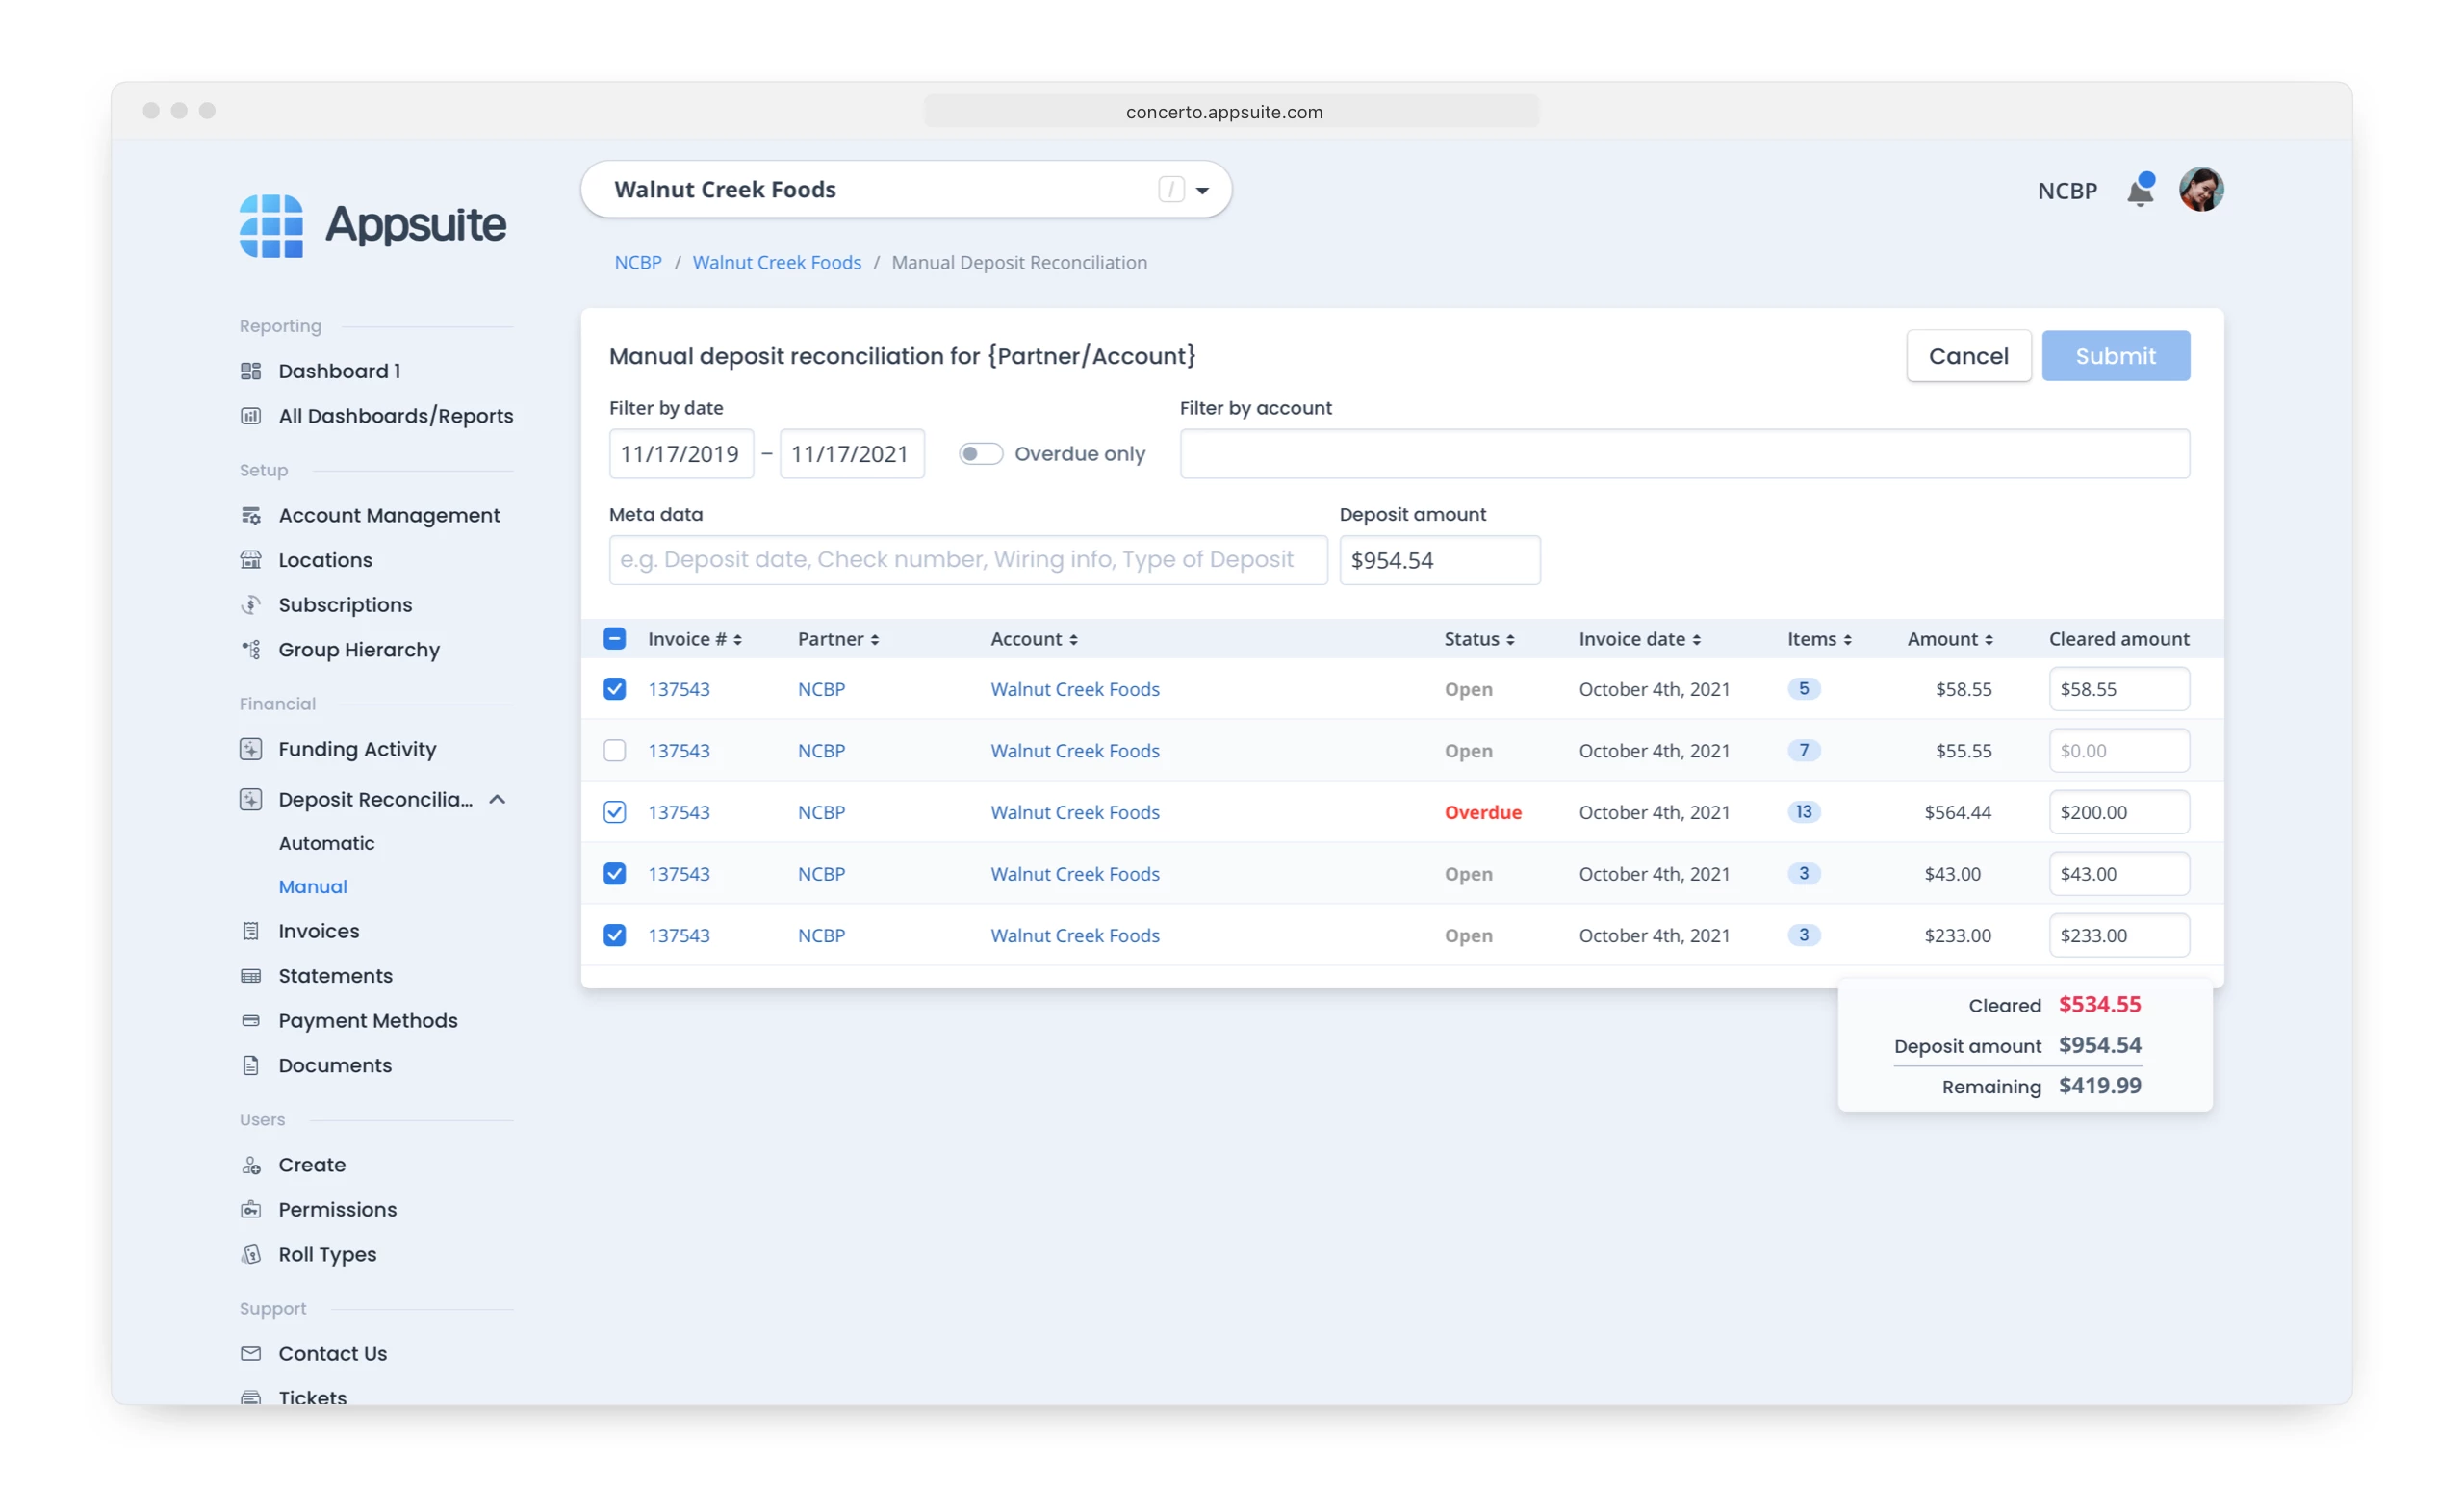
Task: Toggle the select-all checkbox in table header
Action: coord(615,639)
